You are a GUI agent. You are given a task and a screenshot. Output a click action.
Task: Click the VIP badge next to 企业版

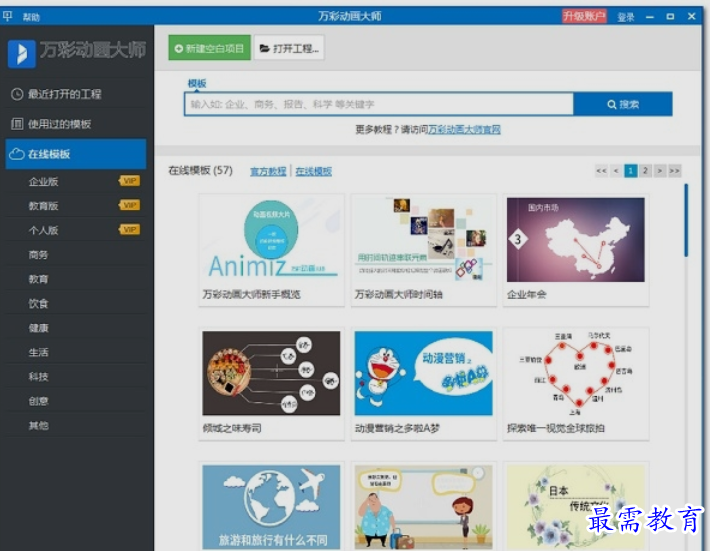click(130, 181)
